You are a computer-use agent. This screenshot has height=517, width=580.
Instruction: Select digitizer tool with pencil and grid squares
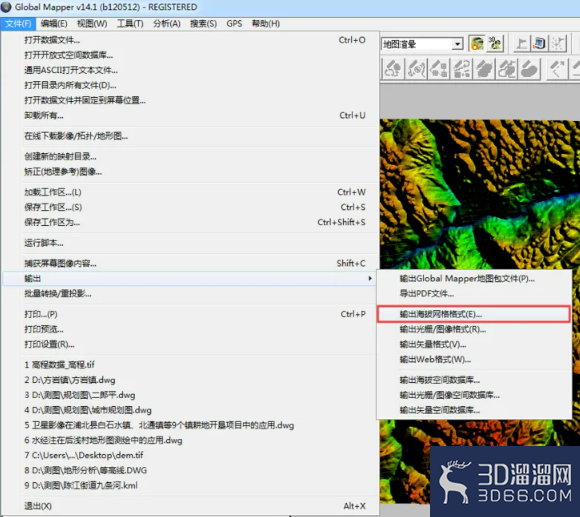[x=439, y=69]
